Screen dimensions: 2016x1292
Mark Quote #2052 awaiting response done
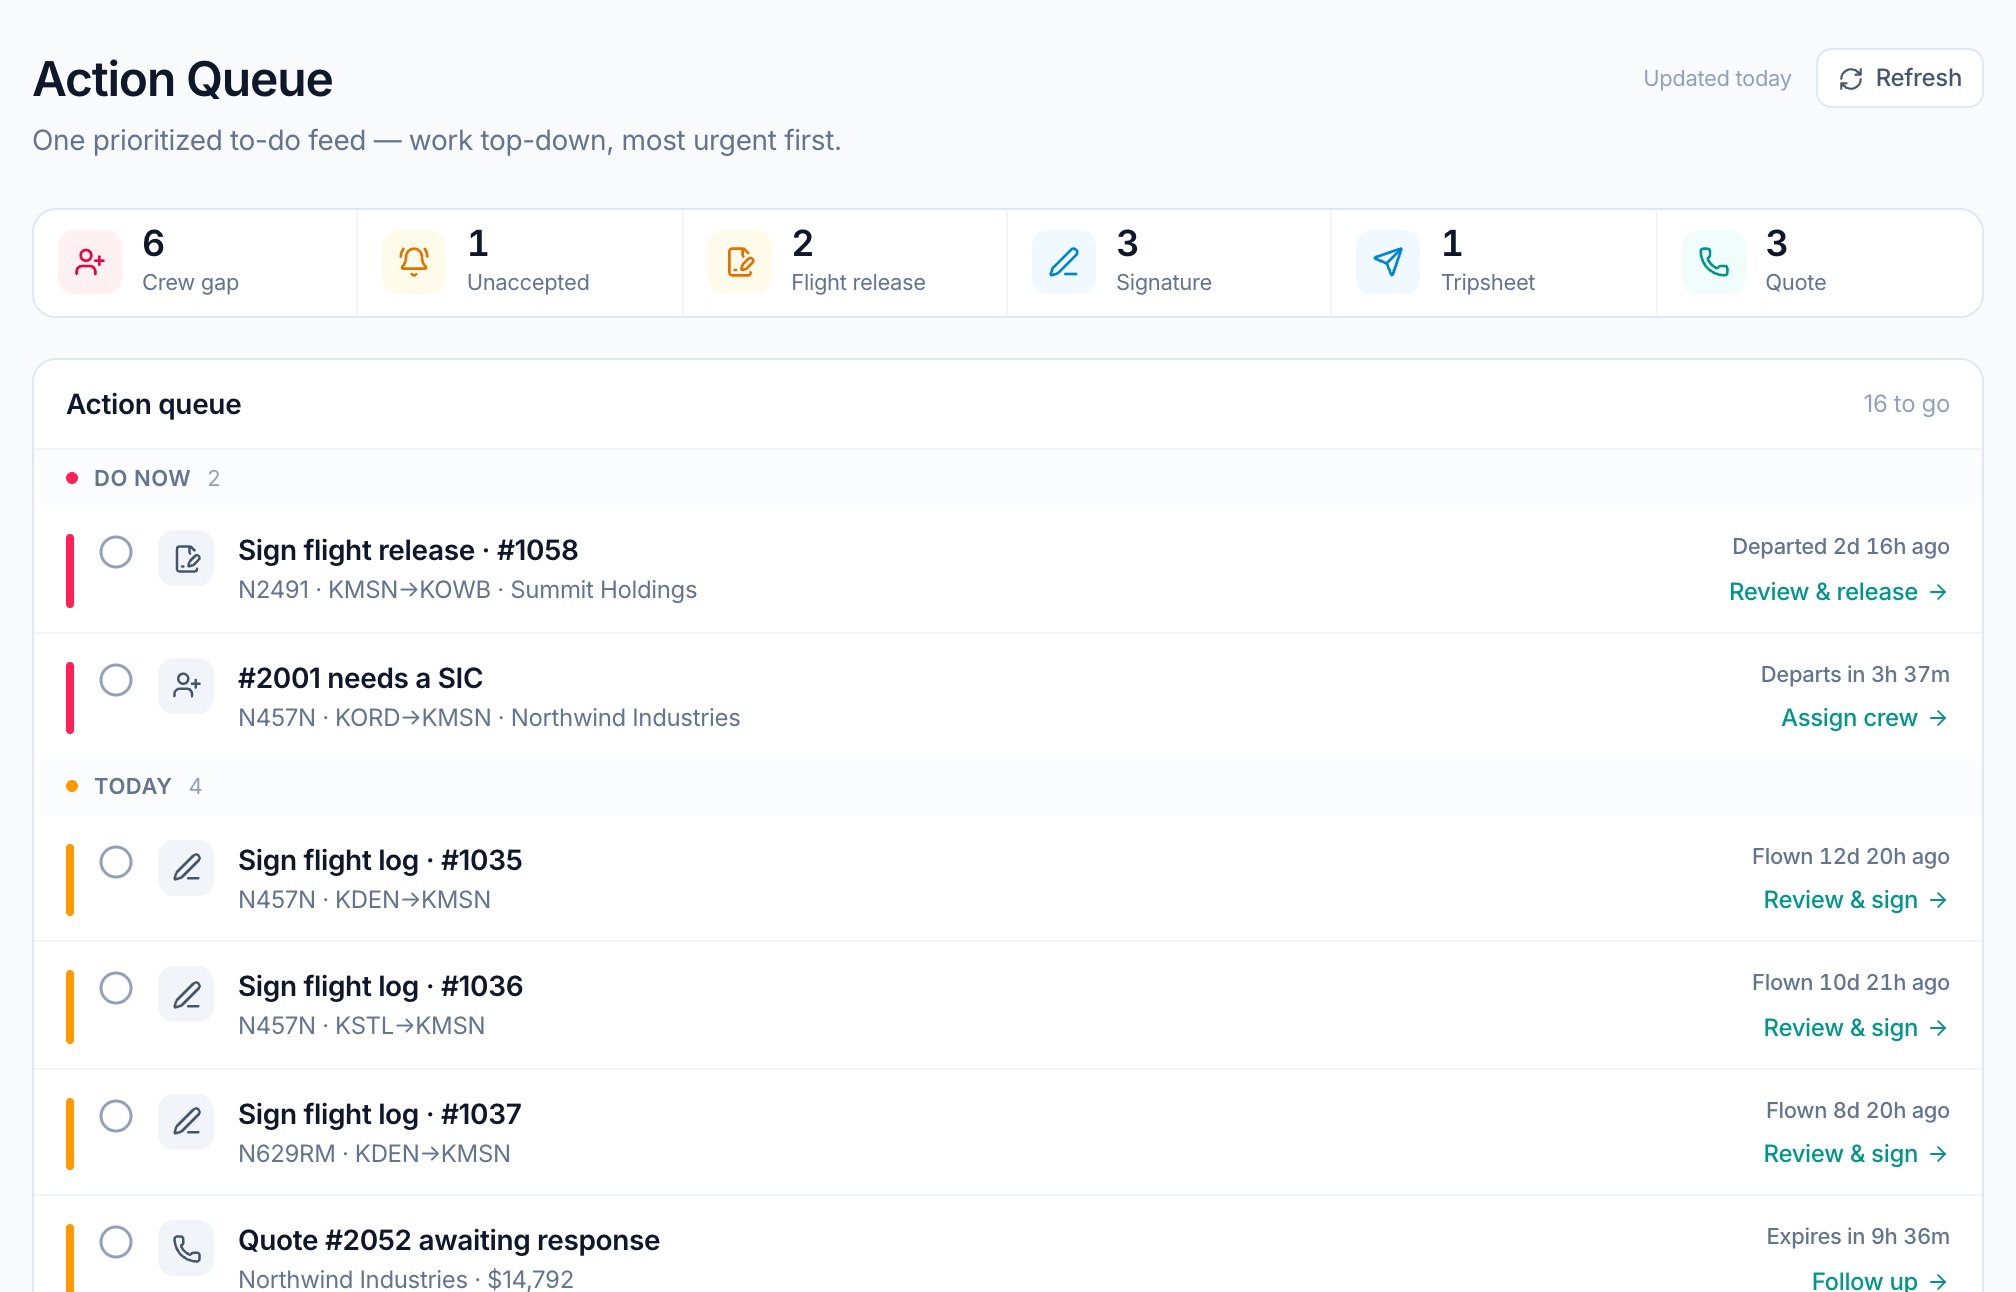(116, 1242)
